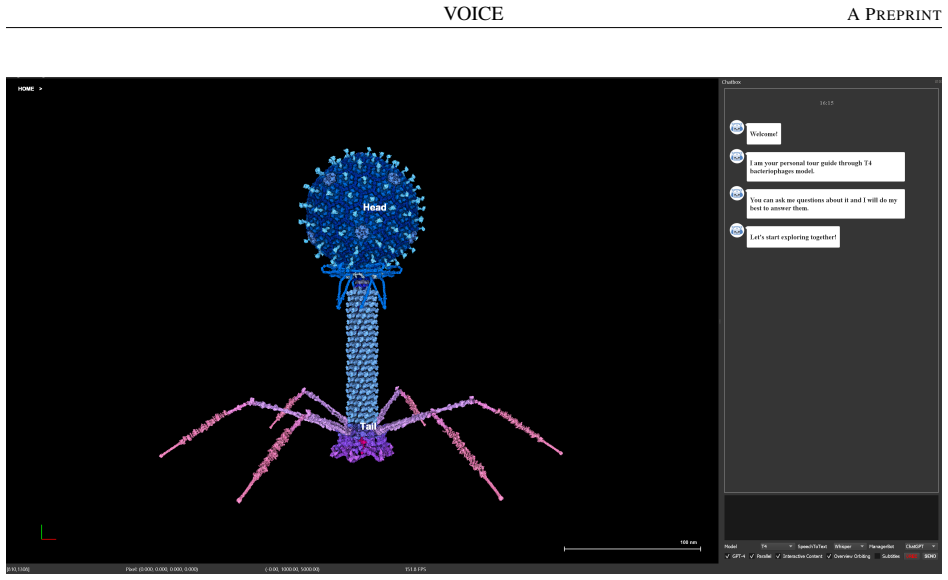Click the 'Let's start exploring together!' message

pyautogui.click(x=793, y=237)
